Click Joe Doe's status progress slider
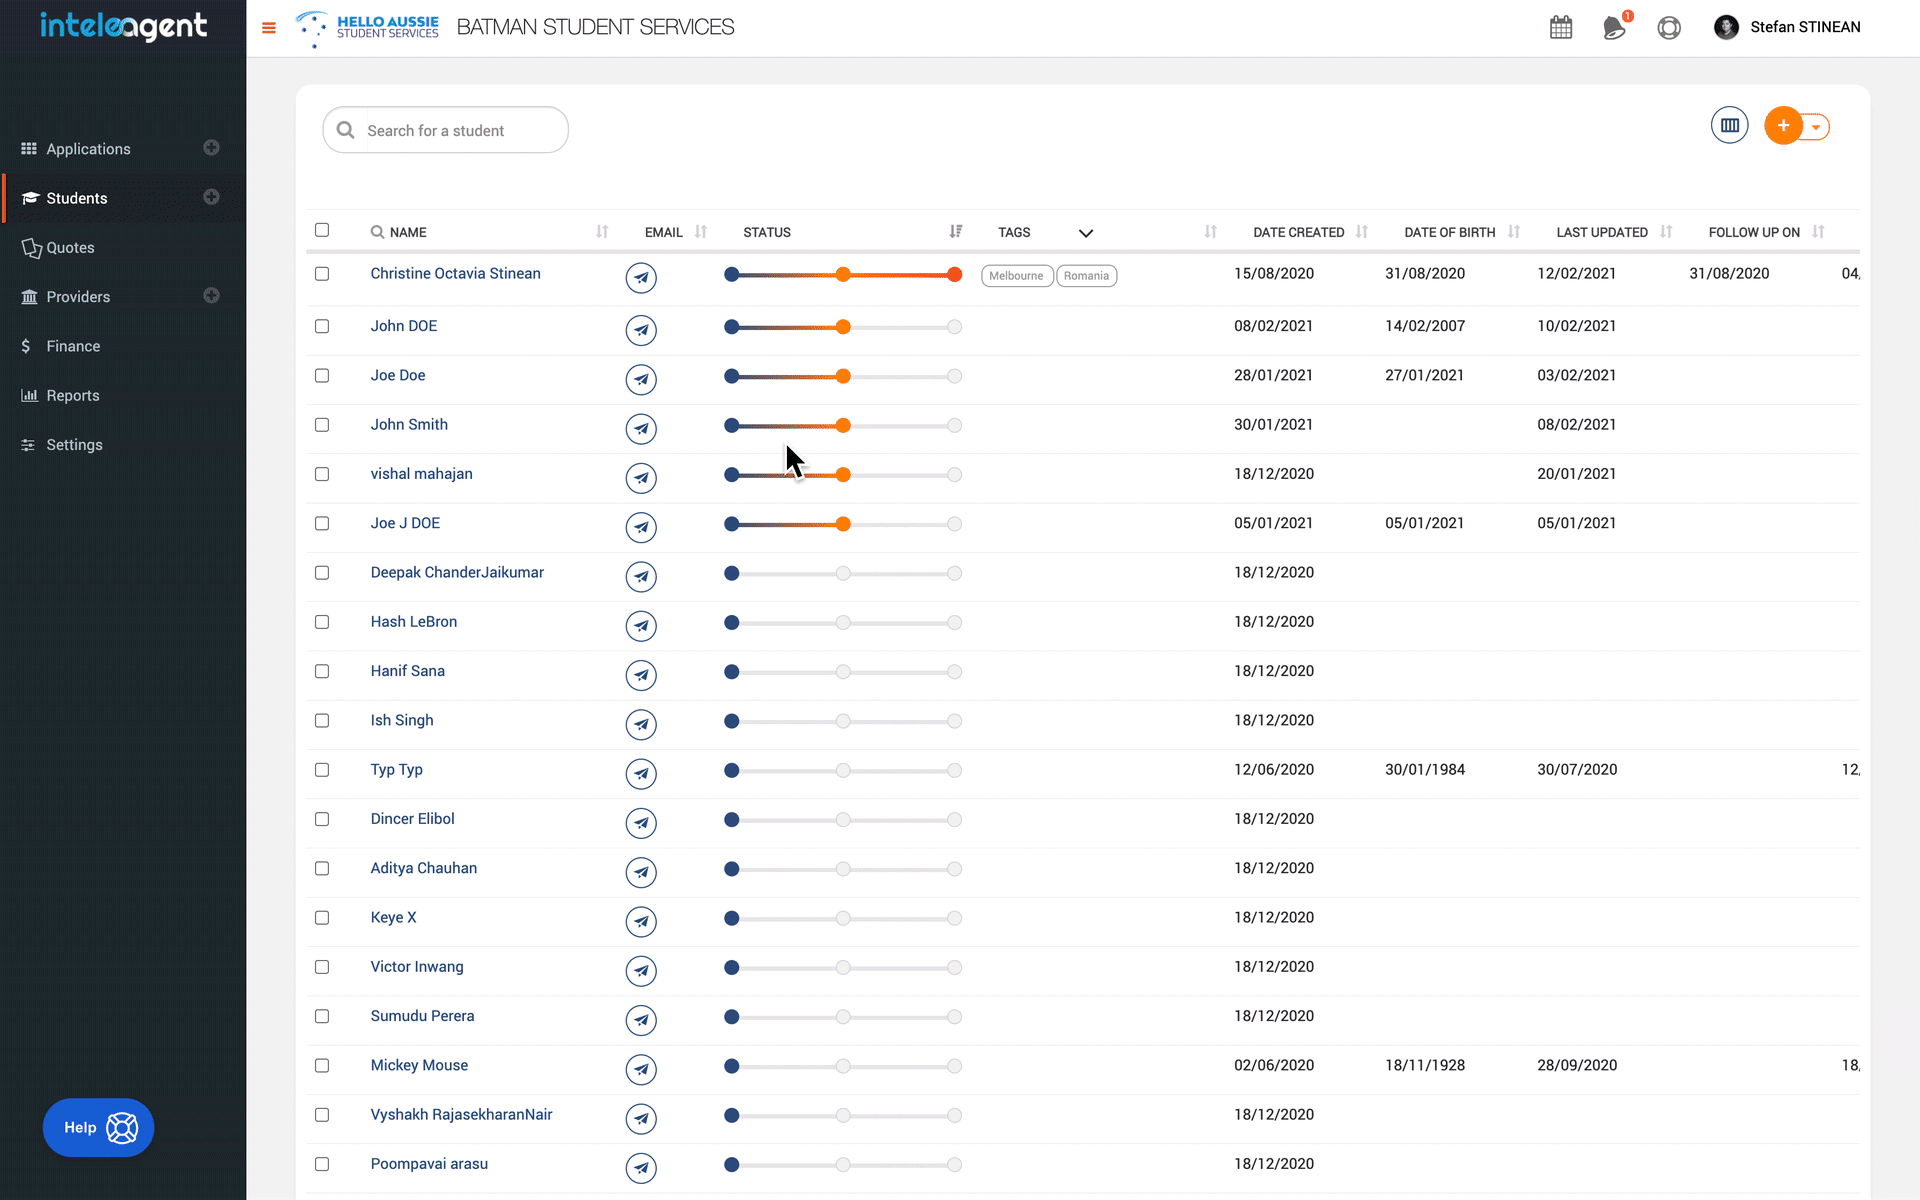The height and width of the screenshot is (1200, 1920). coord(842,377)
